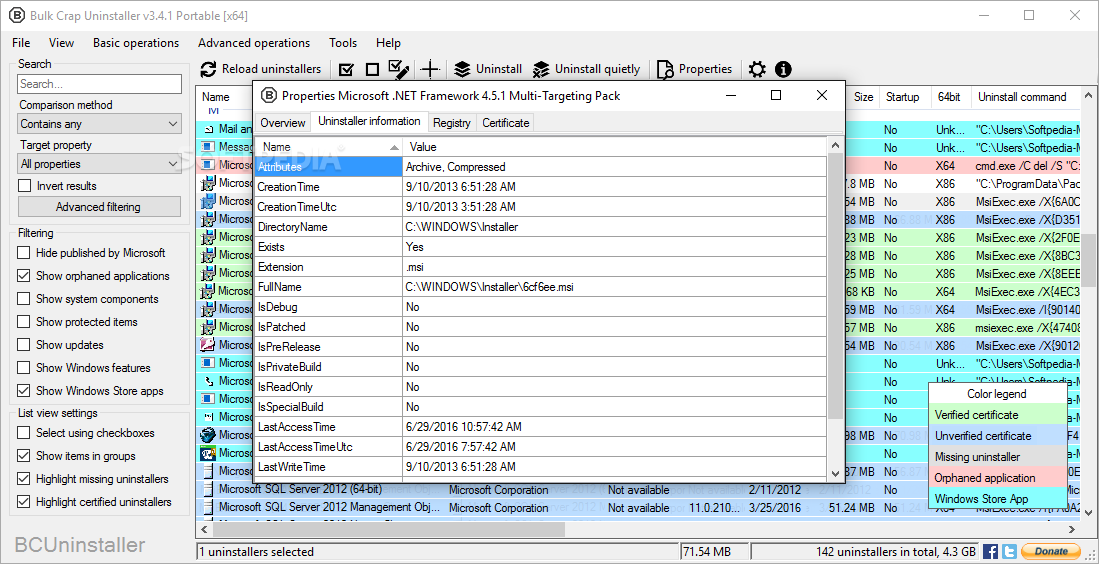Select the FullName property row
Viewport: 1099px width, 564px height.
pos(540,287)
